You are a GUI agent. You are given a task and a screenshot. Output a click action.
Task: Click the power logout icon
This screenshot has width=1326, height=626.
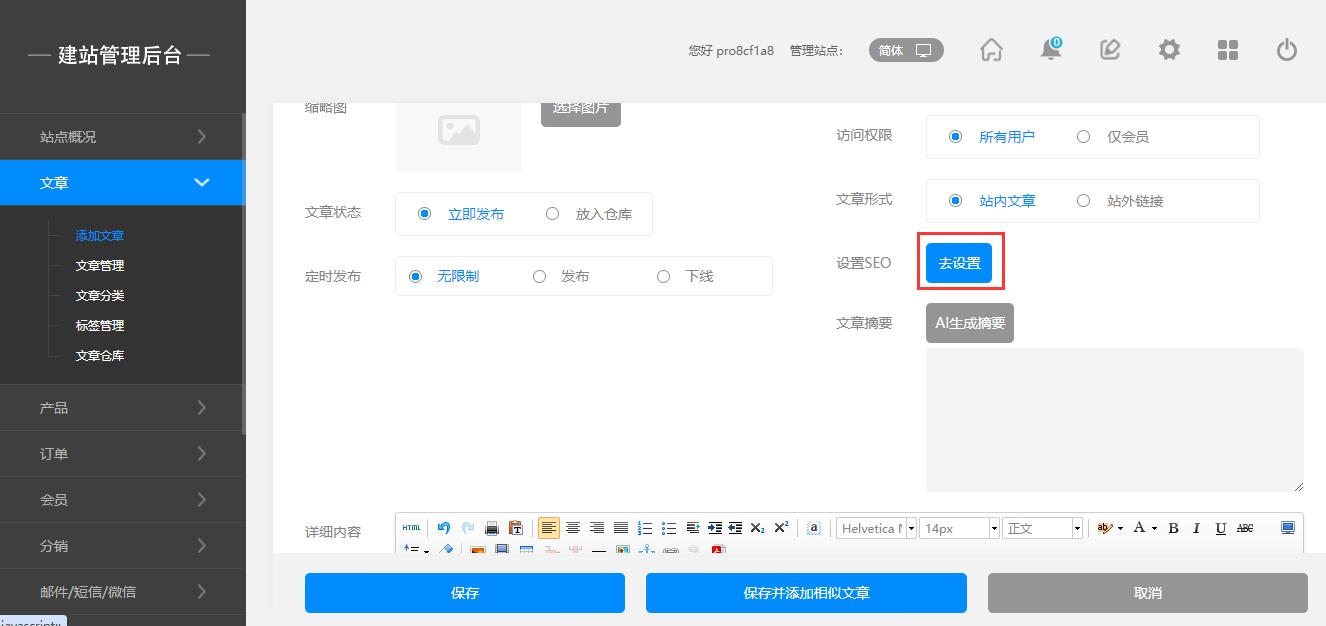click(1287, 50)
